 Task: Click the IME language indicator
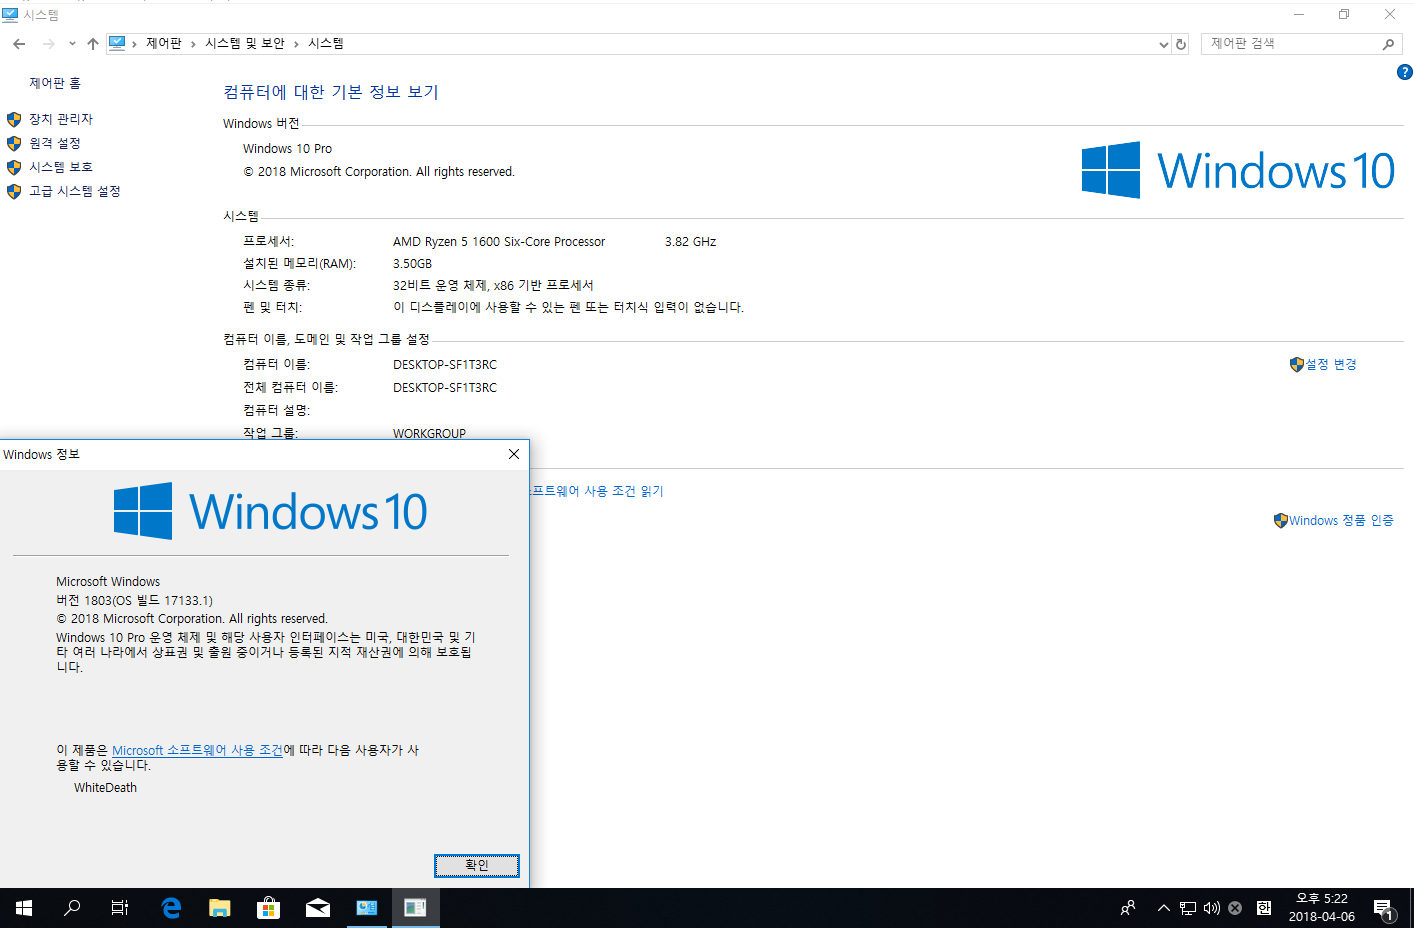tap(1264, 908)
